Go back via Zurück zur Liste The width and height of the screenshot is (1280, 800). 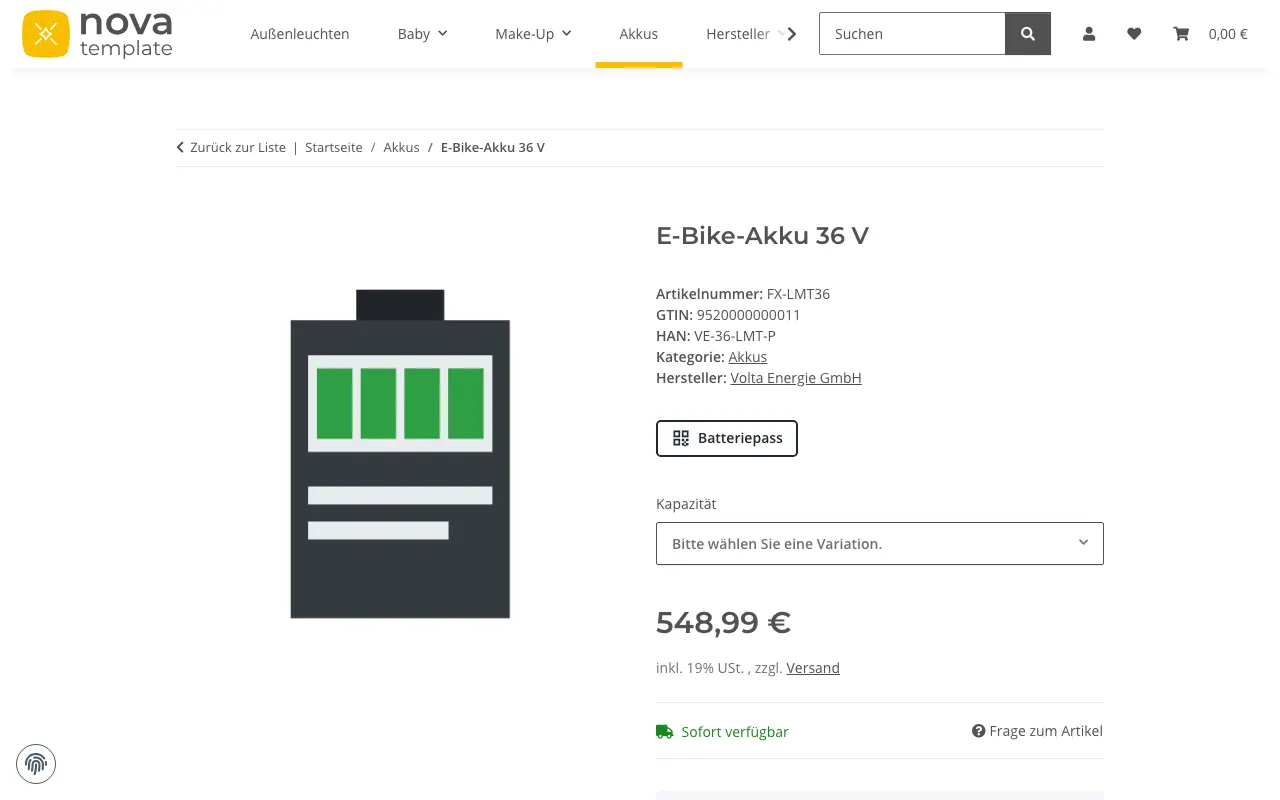click(x=231, y=147)
